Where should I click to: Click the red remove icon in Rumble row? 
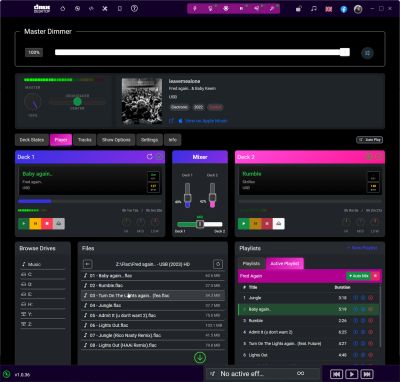pos(370,321)
